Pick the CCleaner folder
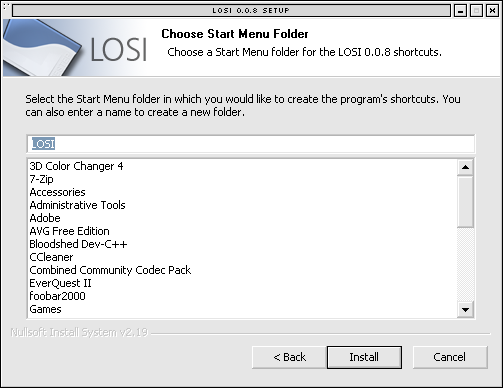Image resolution: width=503 pixels, height=388 pixels. click(51, 257)
